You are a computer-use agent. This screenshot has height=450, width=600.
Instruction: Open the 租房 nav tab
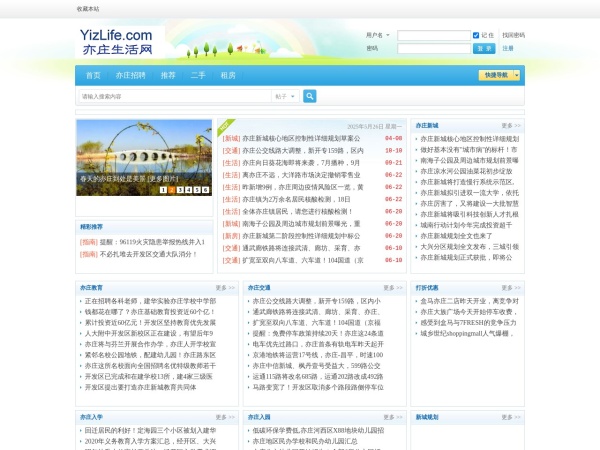[228, 75]
